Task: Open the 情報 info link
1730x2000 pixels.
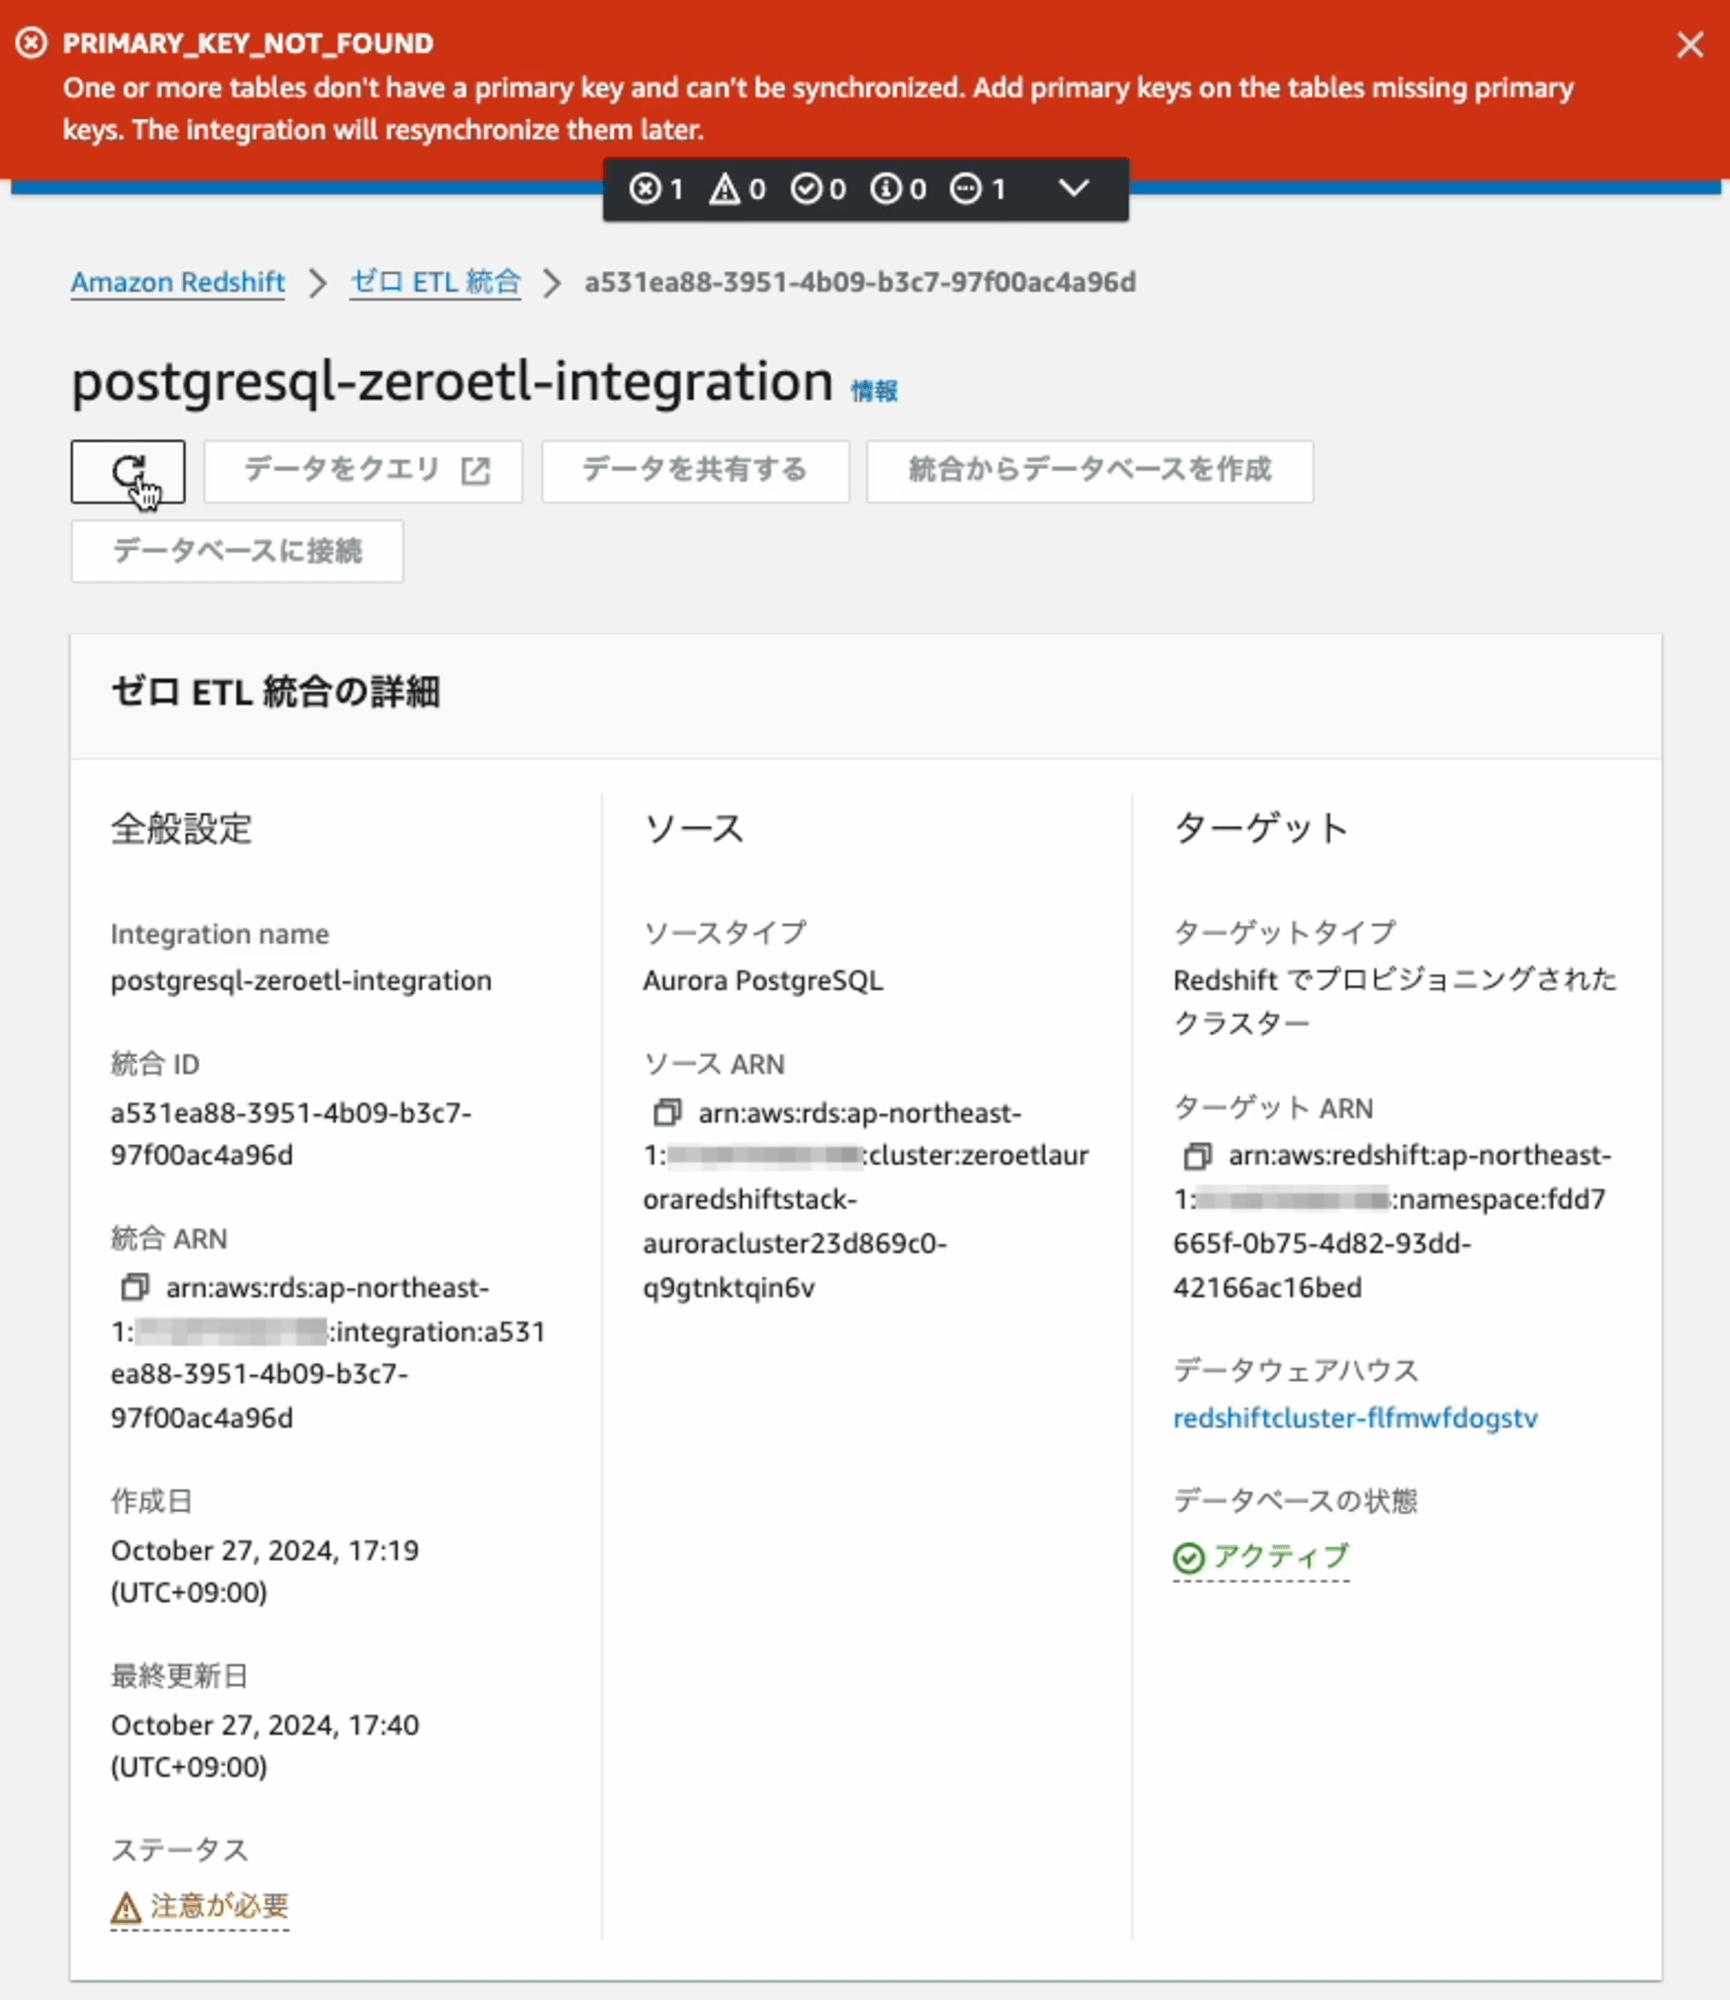Action: (x=874, y=390)
